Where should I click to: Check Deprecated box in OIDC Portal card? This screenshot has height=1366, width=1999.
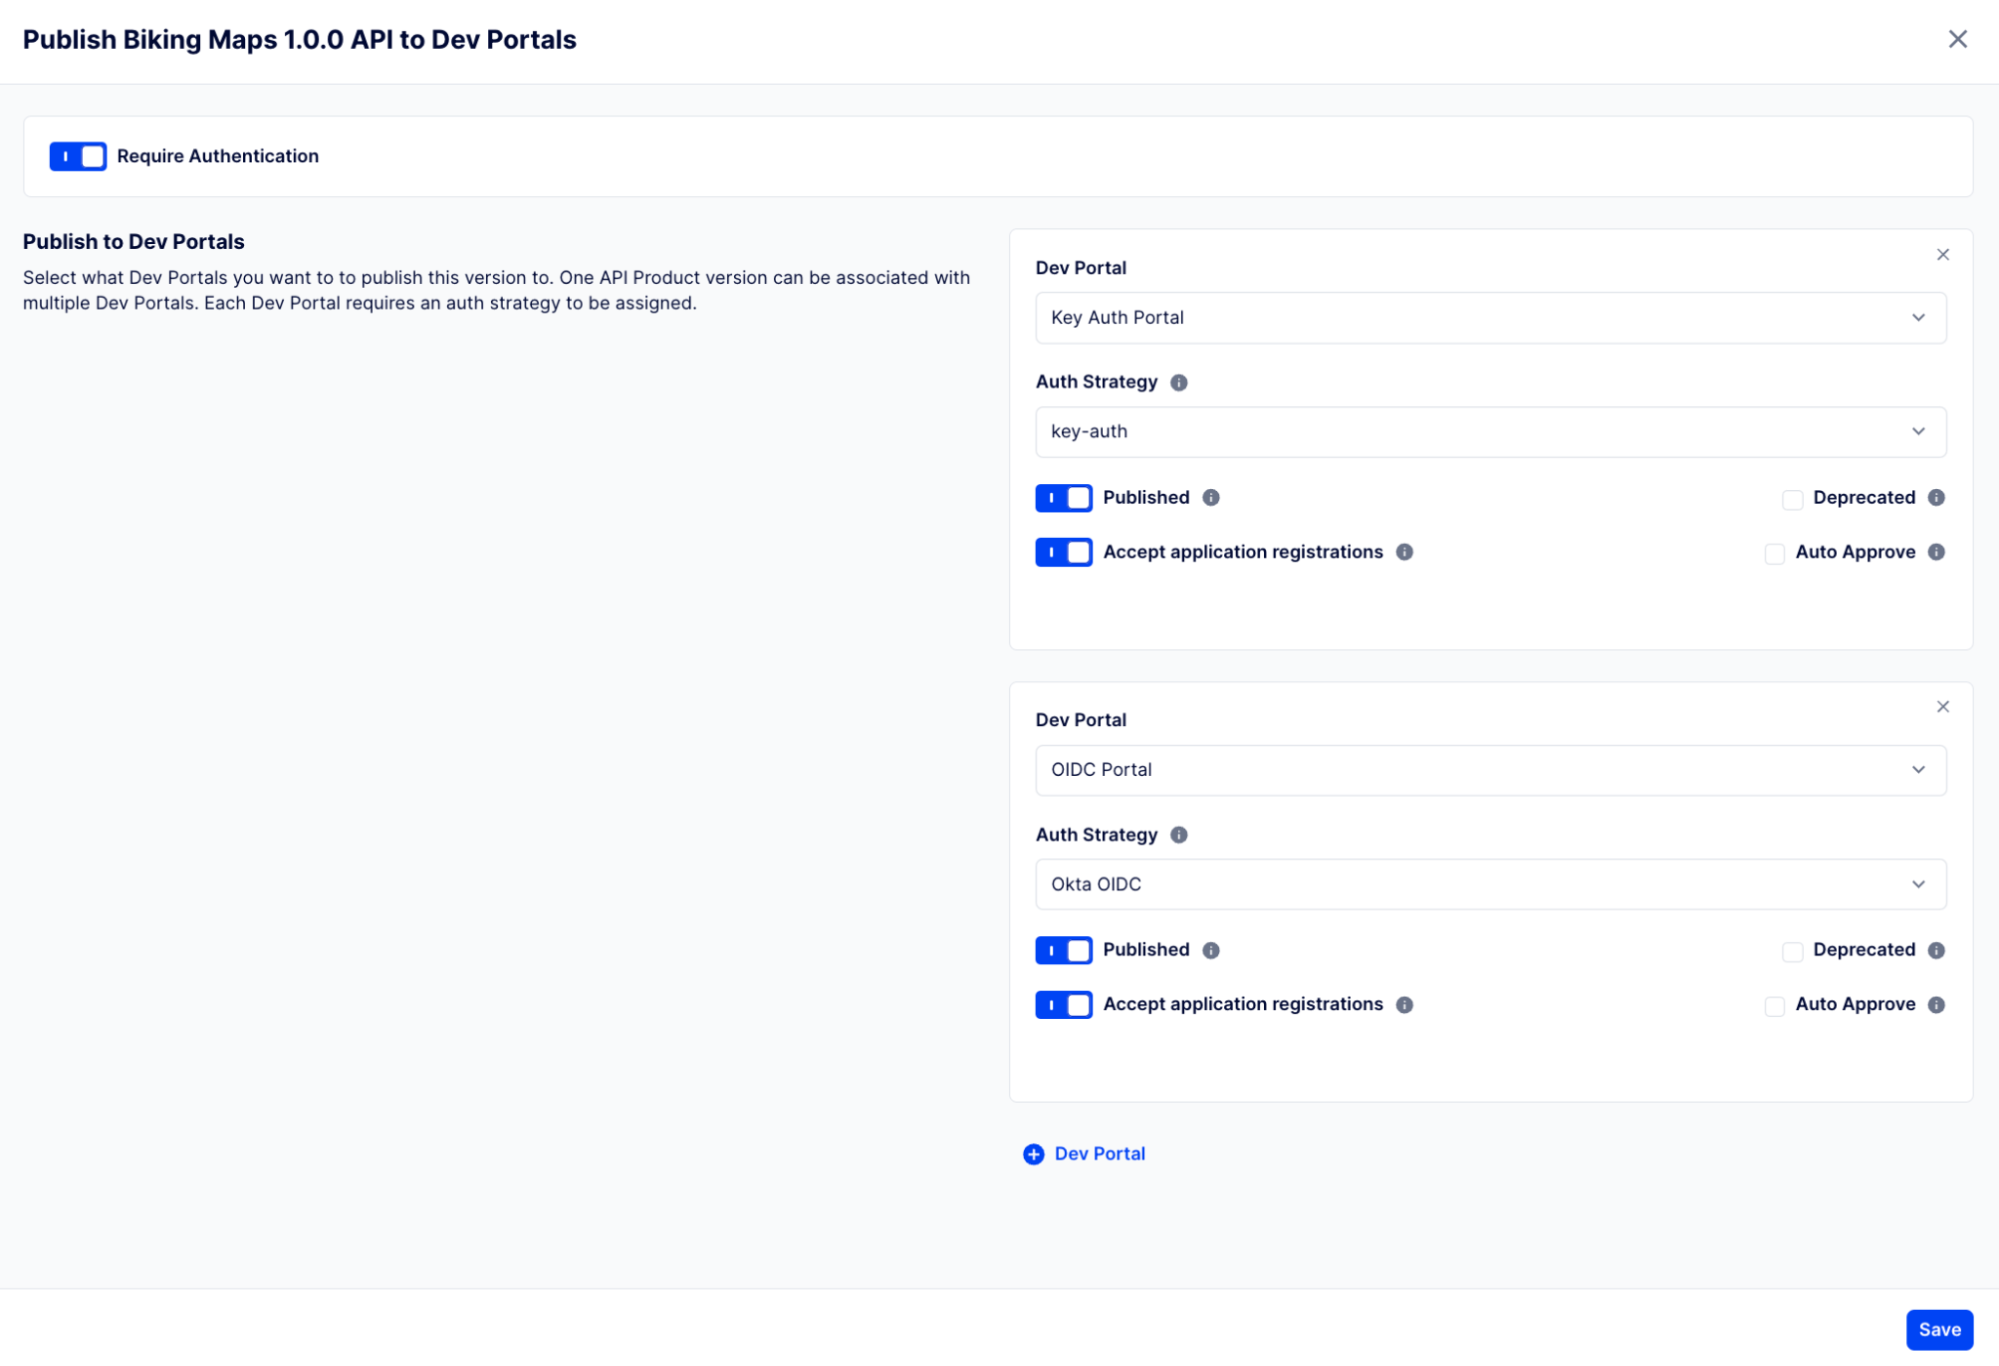1792,951
